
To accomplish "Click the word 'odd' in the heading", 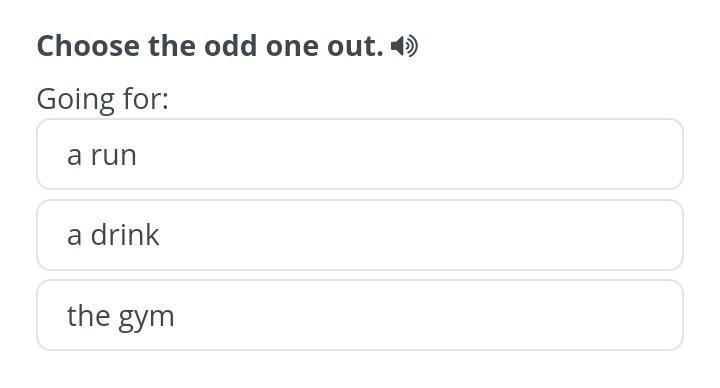I will [230, 46].
